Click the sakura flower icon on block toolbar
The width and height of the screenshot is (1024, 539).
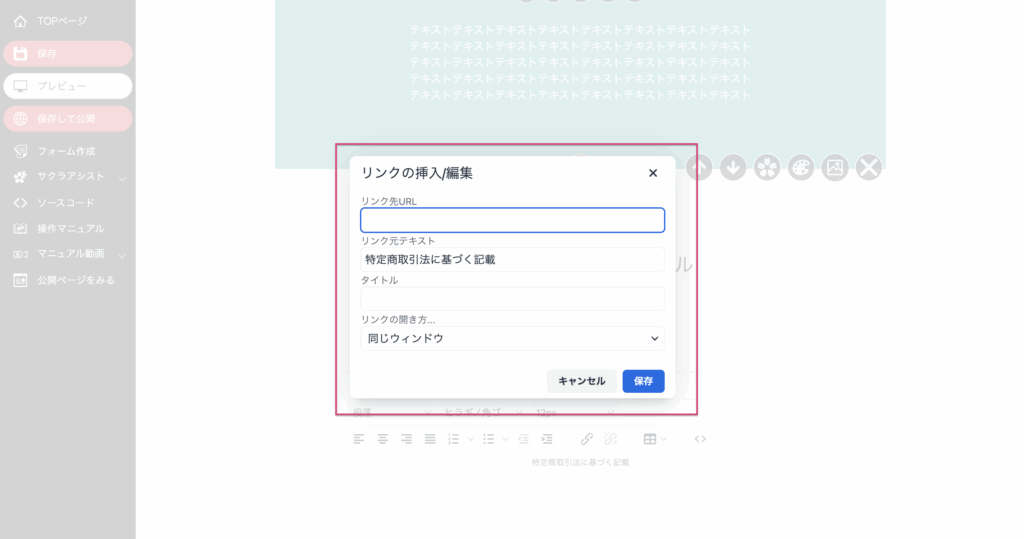(767, 168)
